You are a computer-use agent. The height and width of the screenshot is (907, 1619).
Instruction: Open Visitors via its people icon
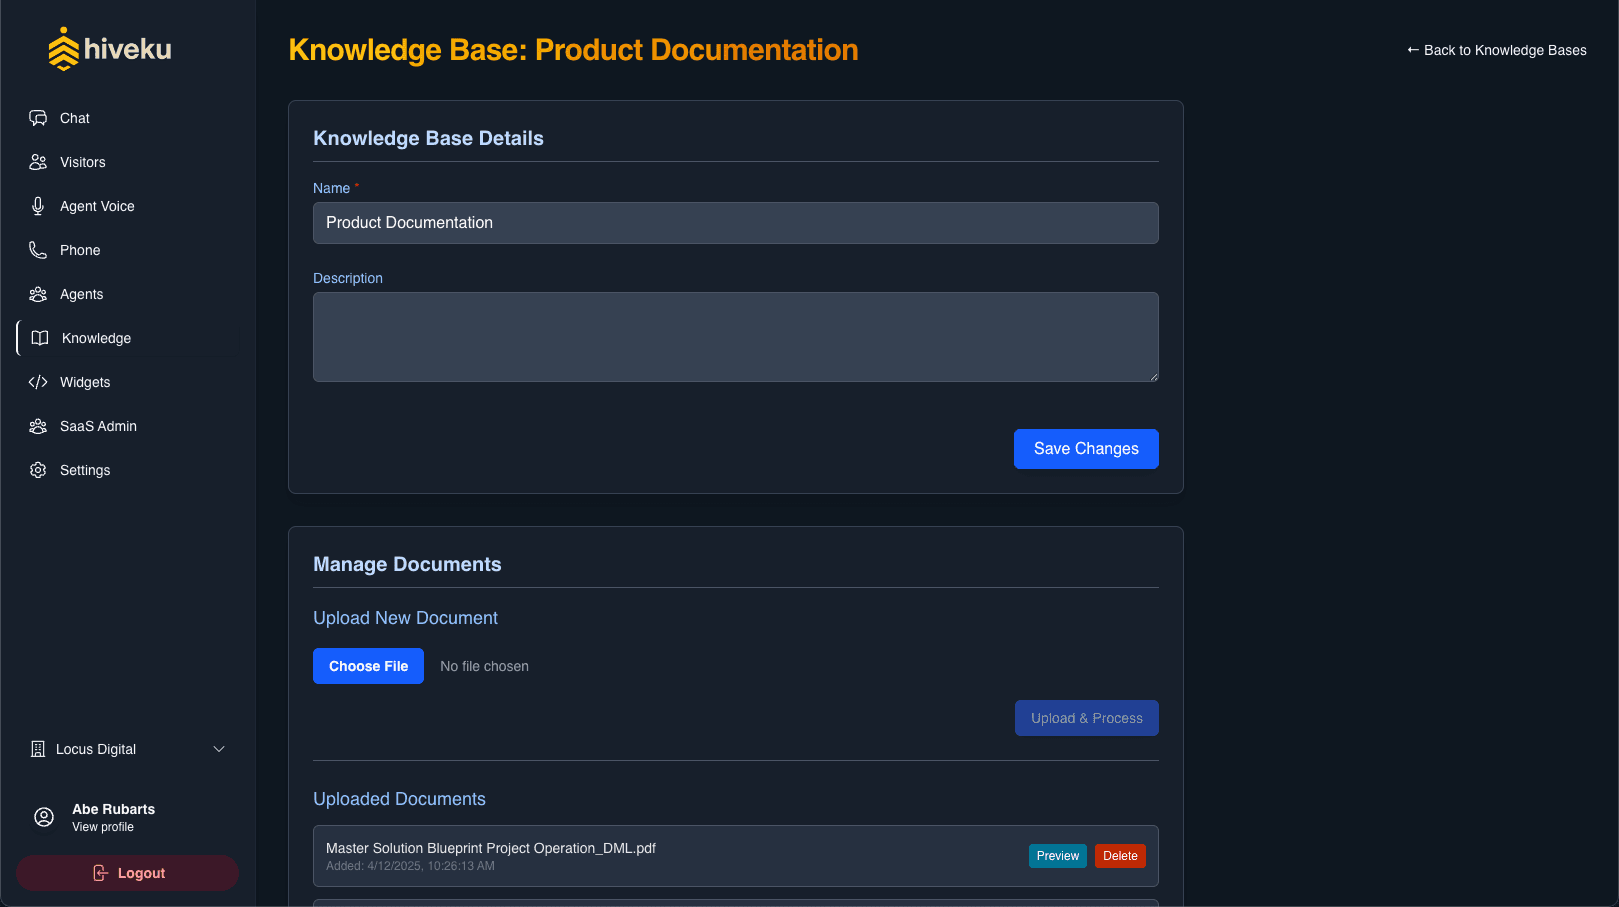click(38, 162)
